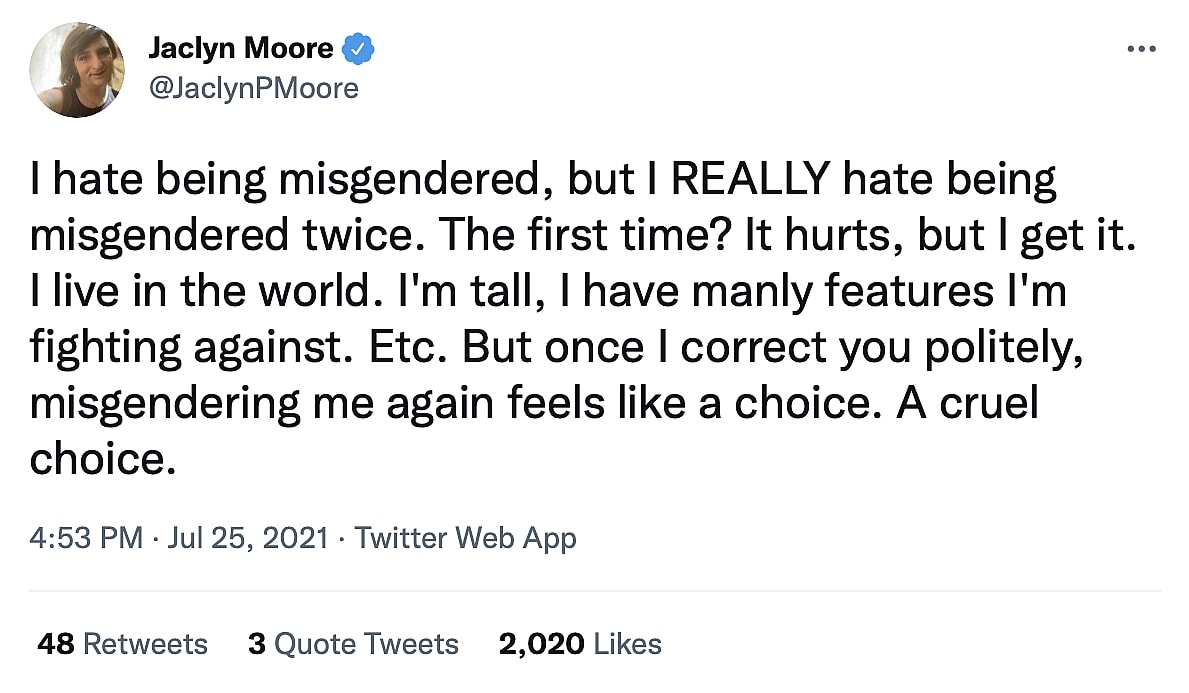
Task: Click the "4:53 PM" timestamp
Action: tap(87, 538)
